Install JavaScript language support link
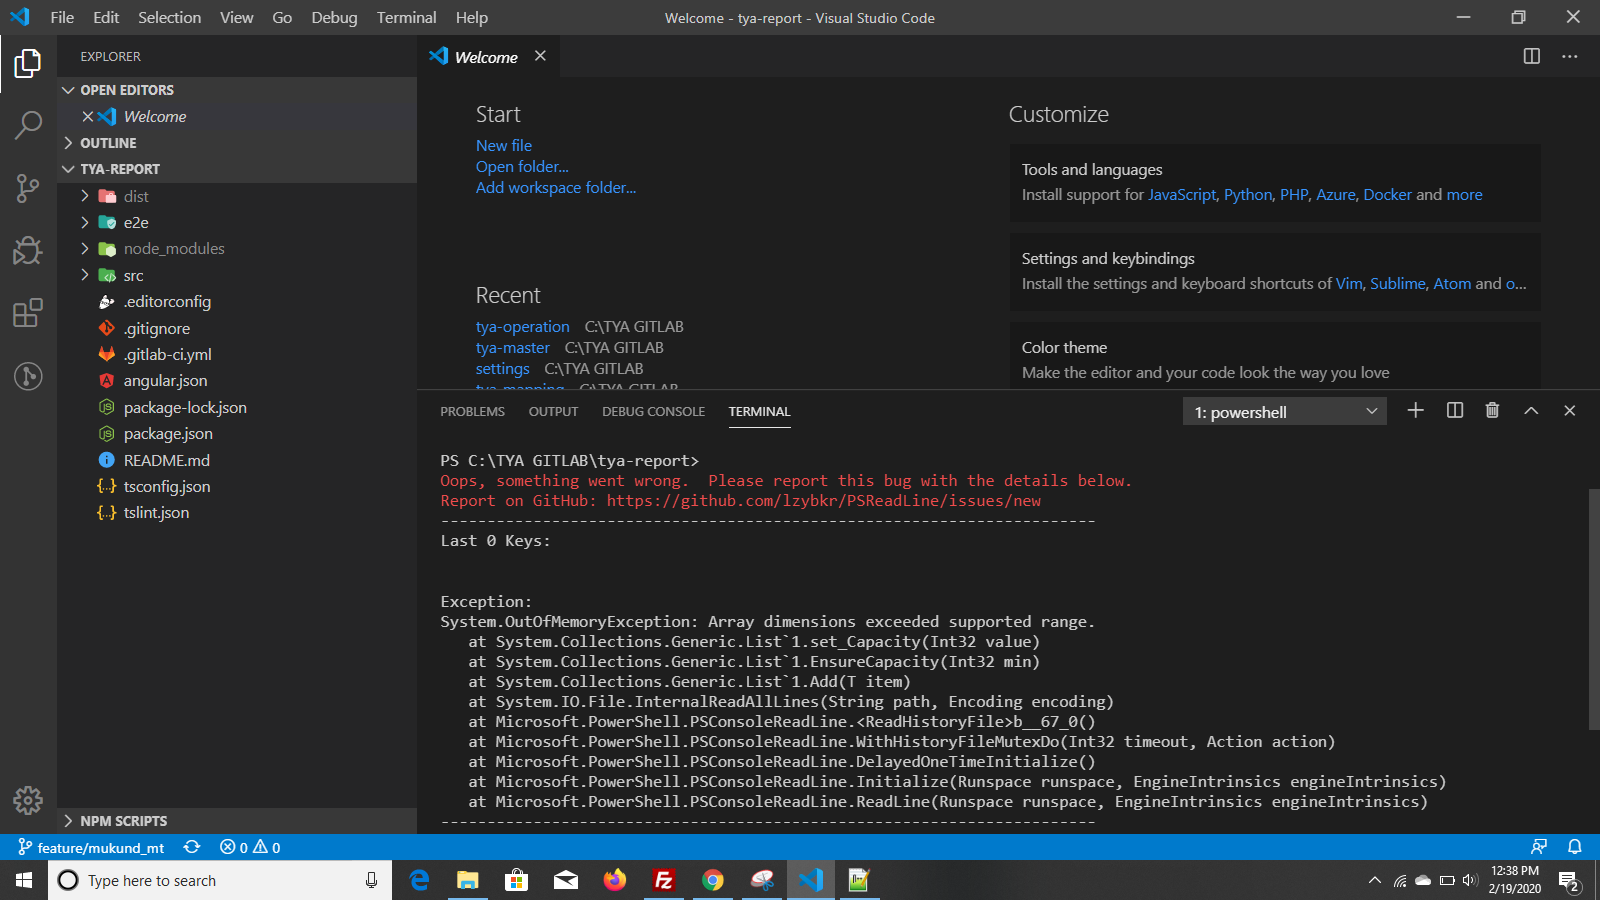The image size is (1600, 900). point(1182,194)
